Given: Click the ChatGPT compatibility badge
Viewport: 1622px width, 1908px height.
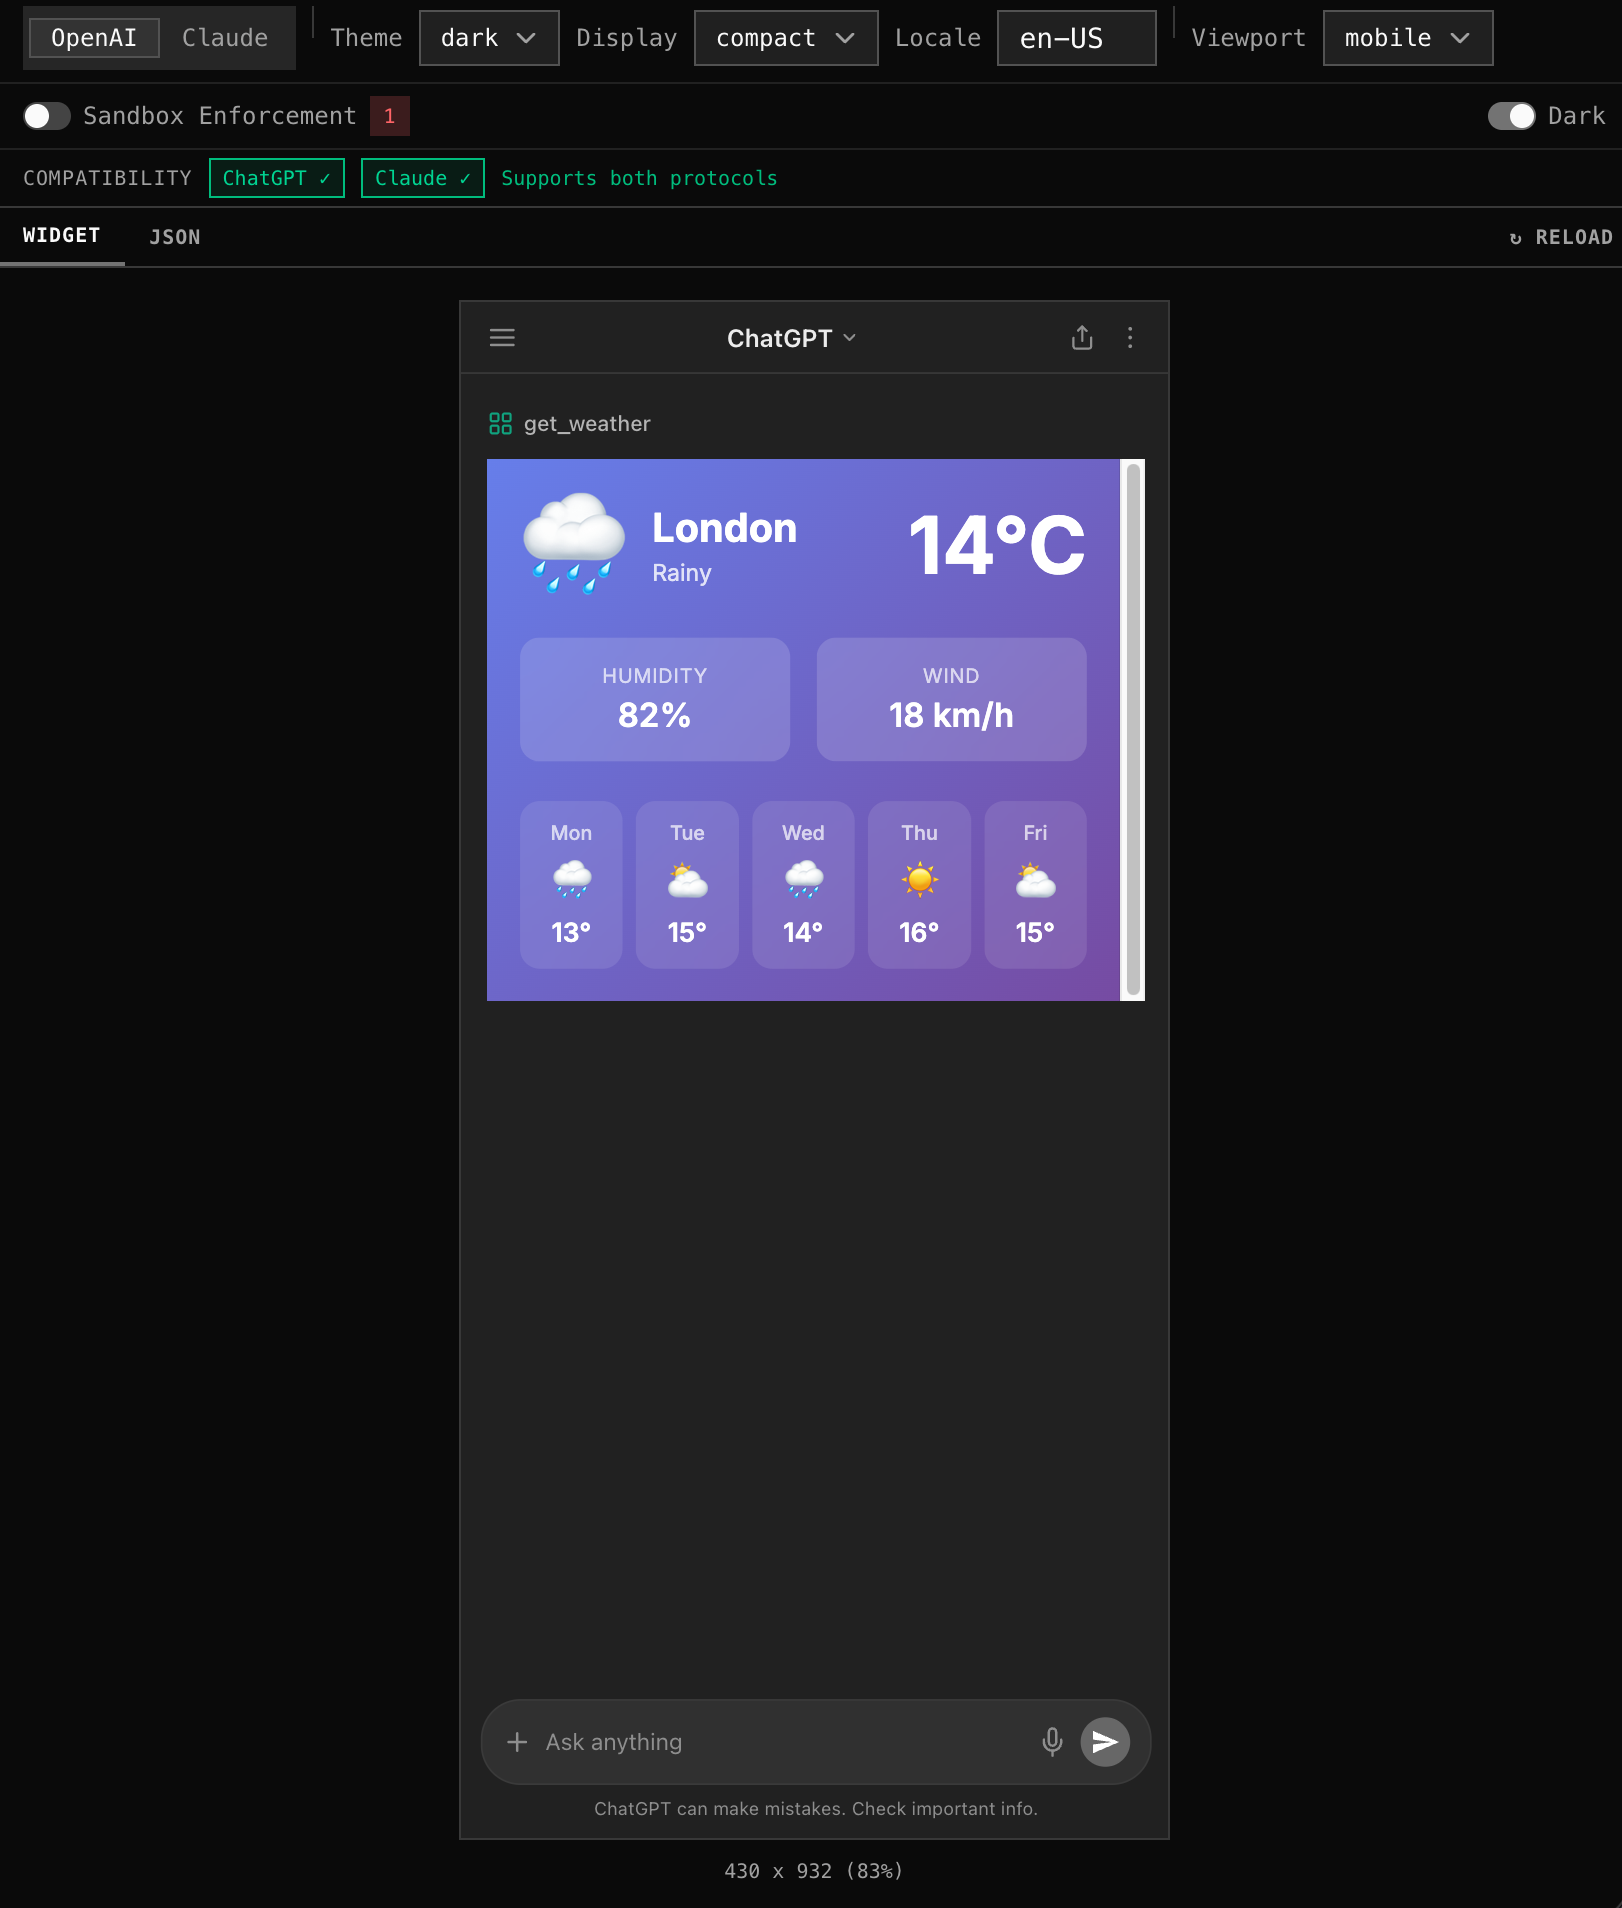Looking at the screenshot, I should 276,178.
